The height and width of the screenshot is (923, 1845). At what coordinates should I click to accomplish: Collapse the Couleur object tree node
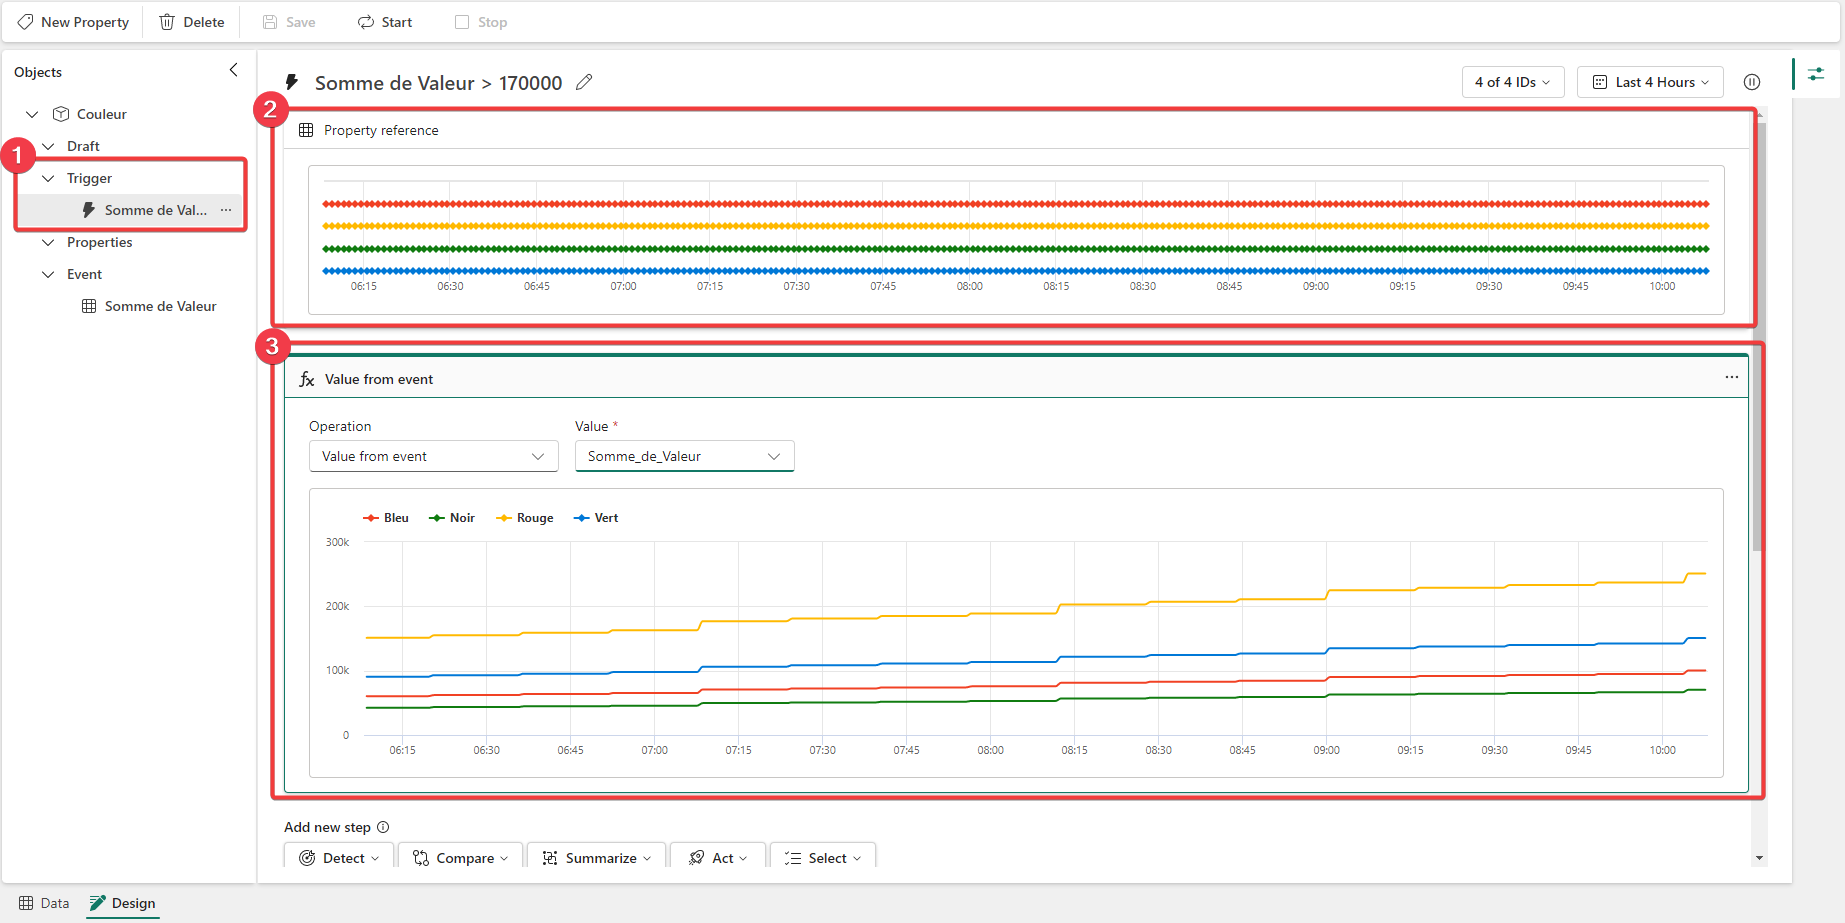pos(32,114)
